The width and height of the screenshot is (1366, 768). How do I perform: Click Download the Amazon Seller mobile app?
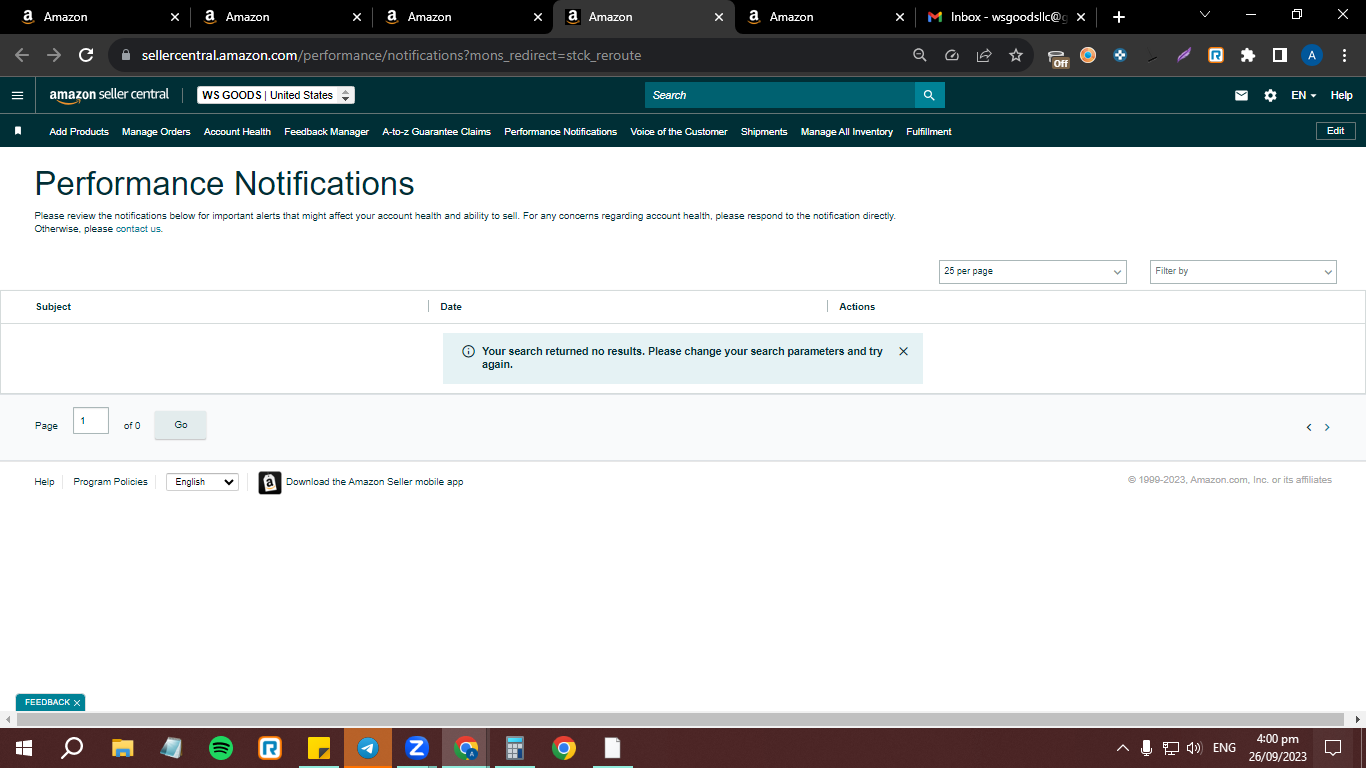[375, 482]
